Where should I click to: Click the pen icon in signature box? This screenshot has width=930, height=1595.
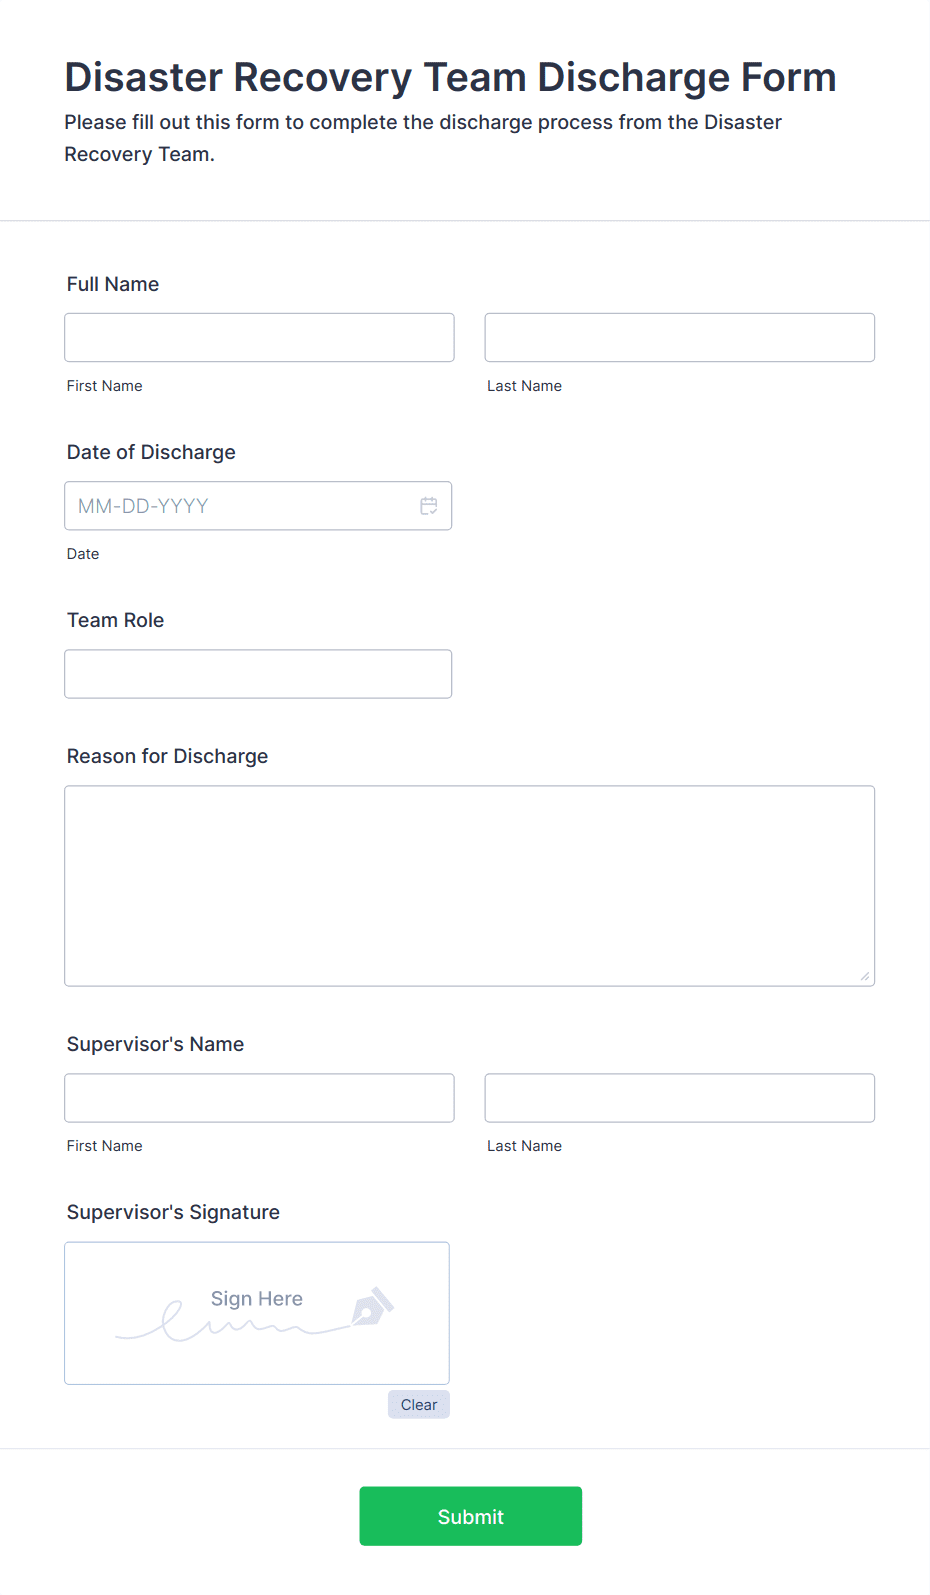[x=373, y=1306]
